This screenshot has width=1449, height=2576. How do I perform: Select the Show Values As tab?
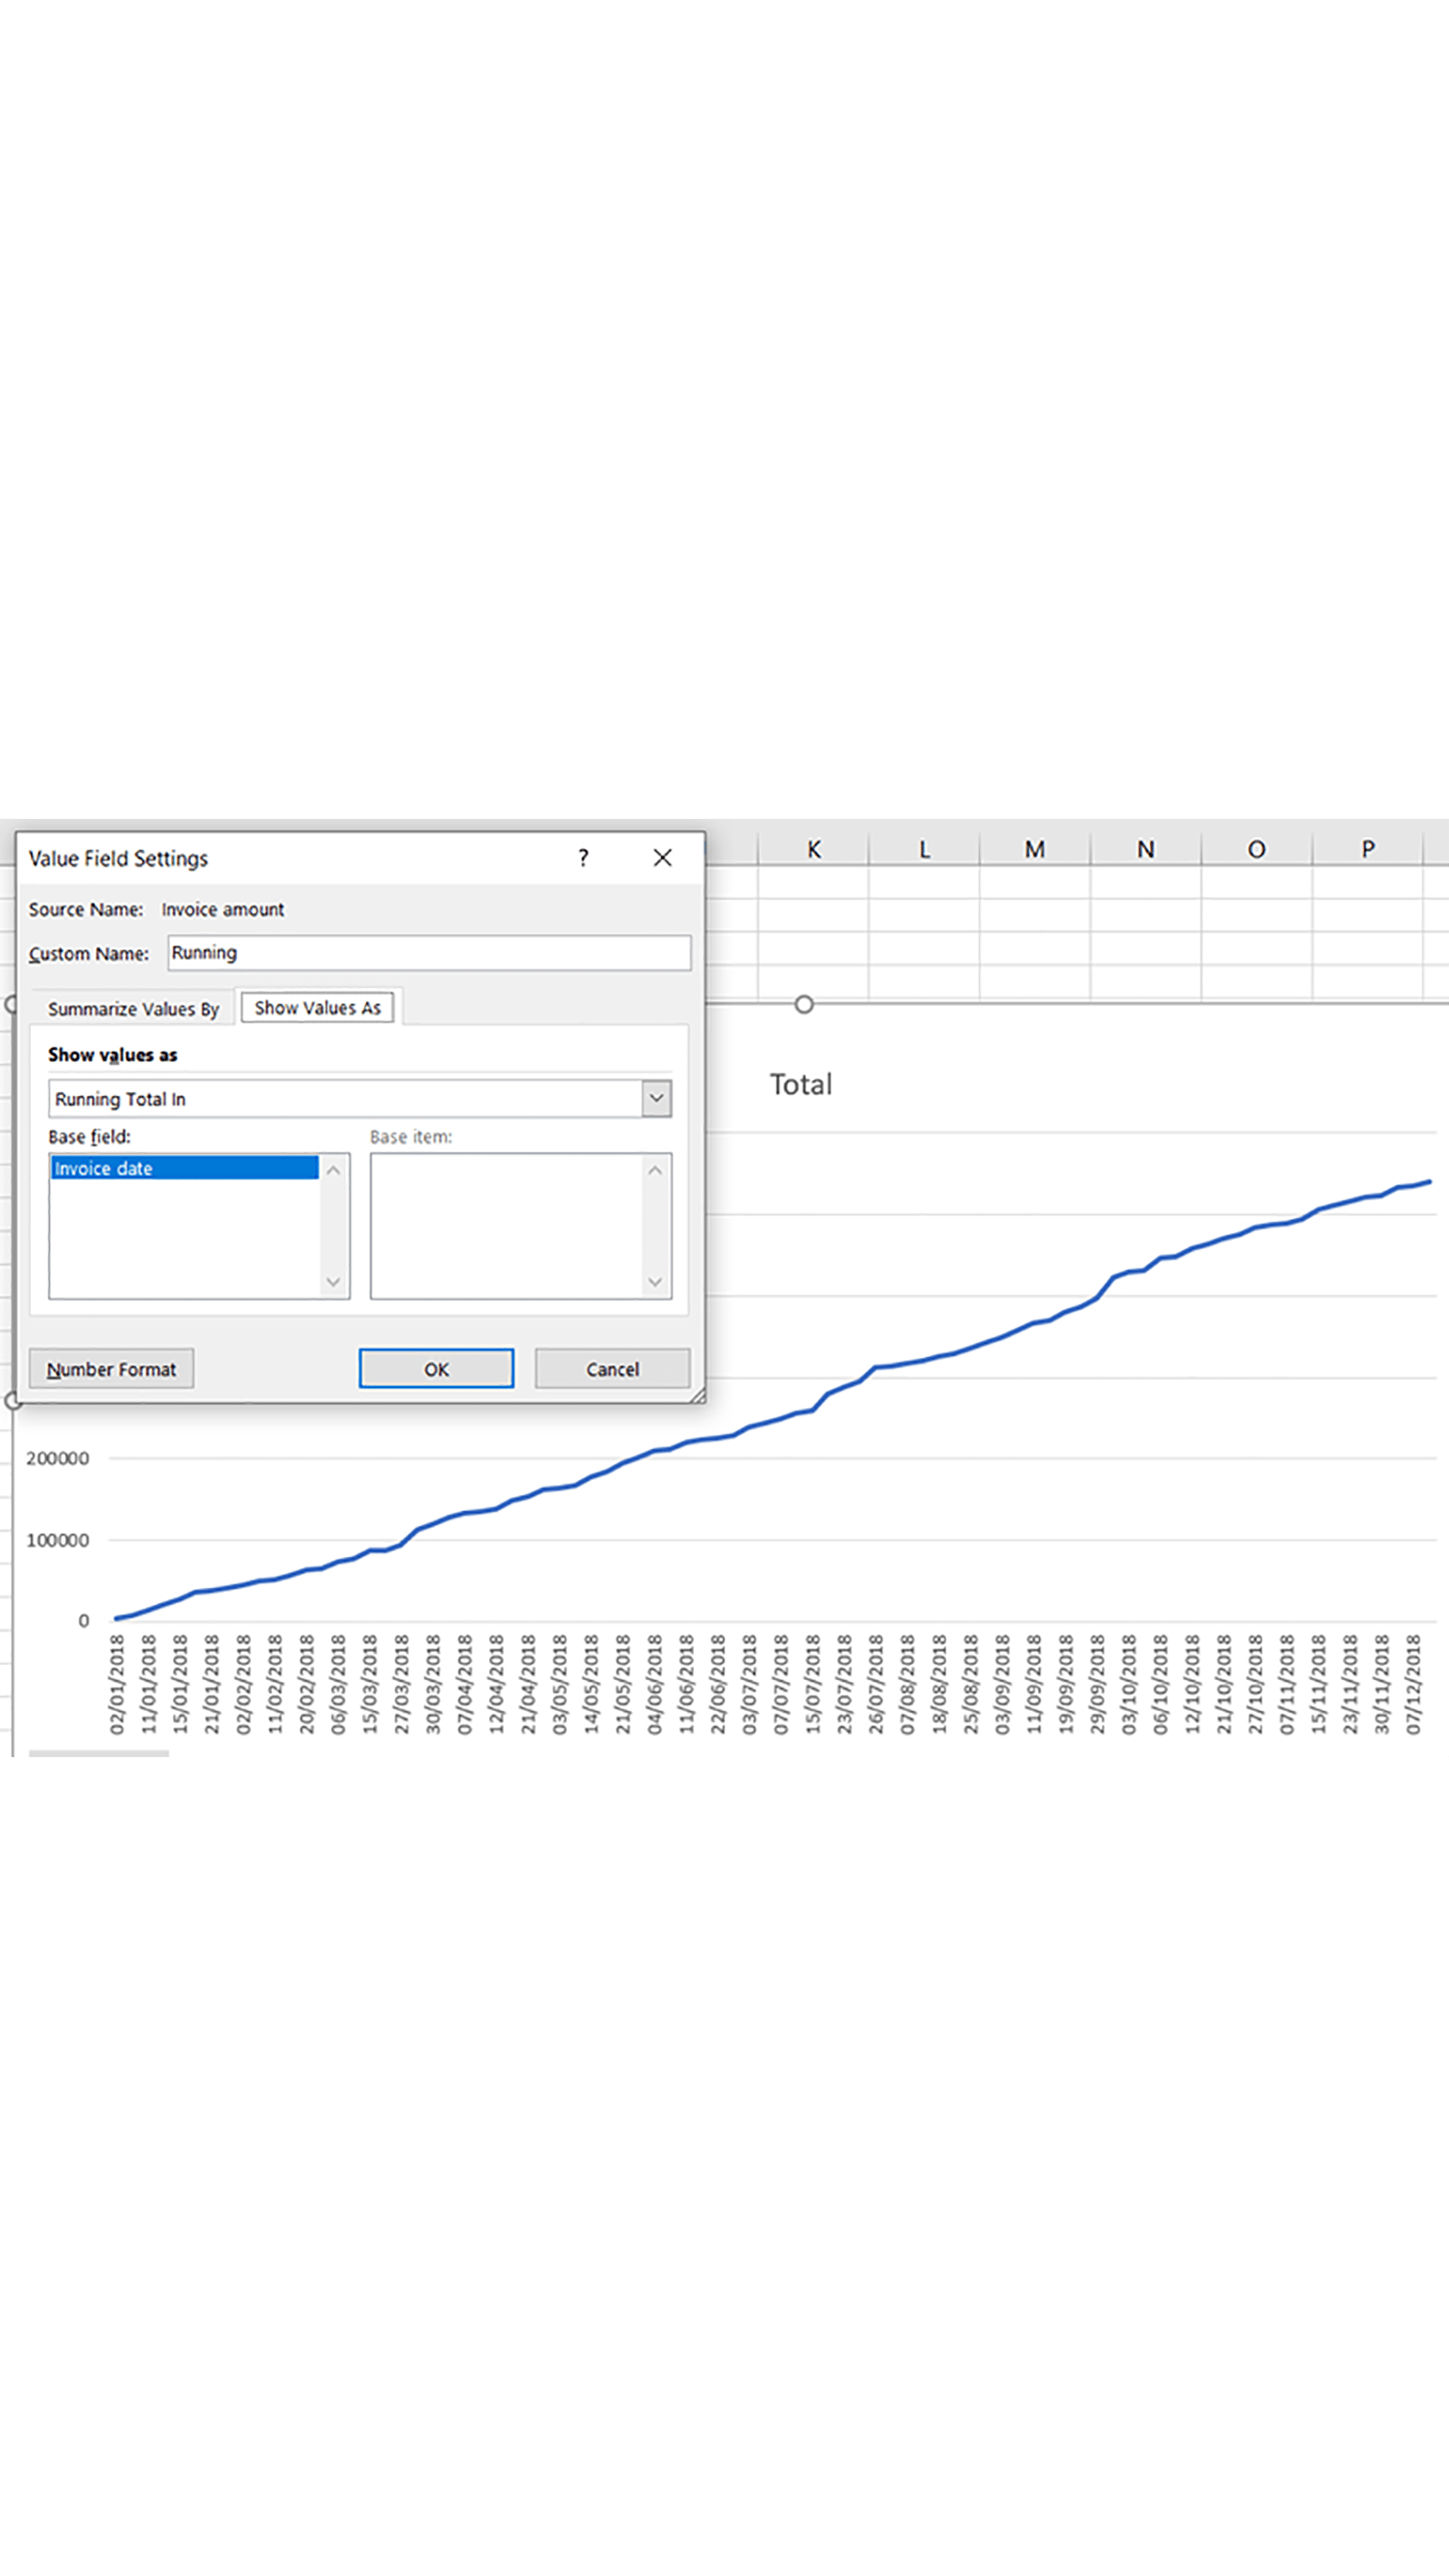[317, 1008]
